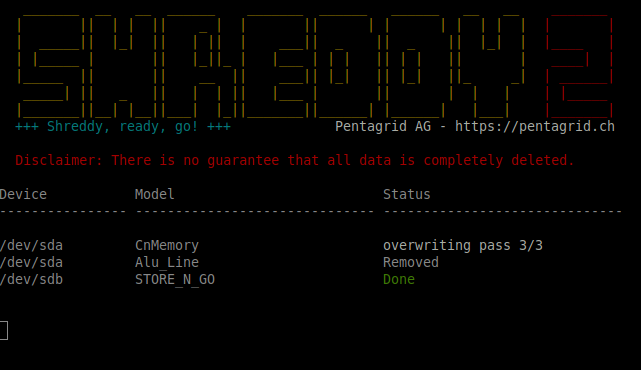Click the Status column header
The height and width of the screenshot is (370, 641).
click(x=407, y=194)
